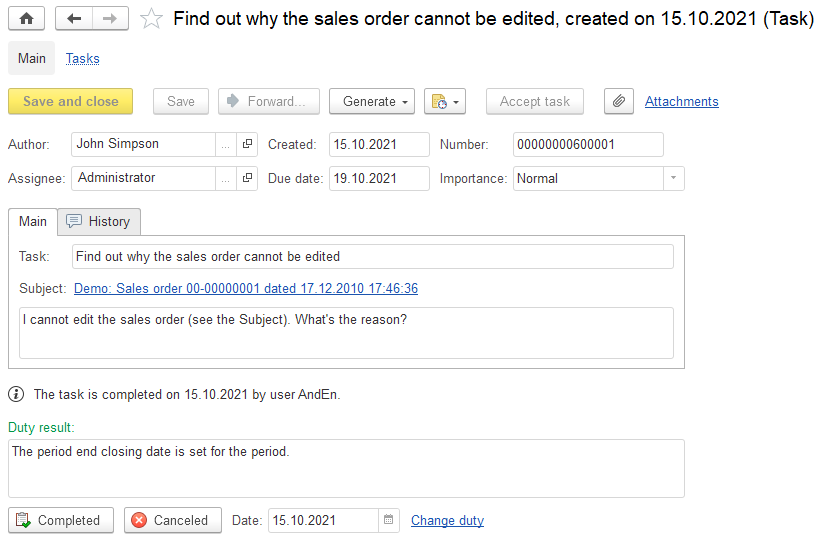The image size is (828, 541).
Task: Click the Home icon button
Action: click(x=26, y=18)
